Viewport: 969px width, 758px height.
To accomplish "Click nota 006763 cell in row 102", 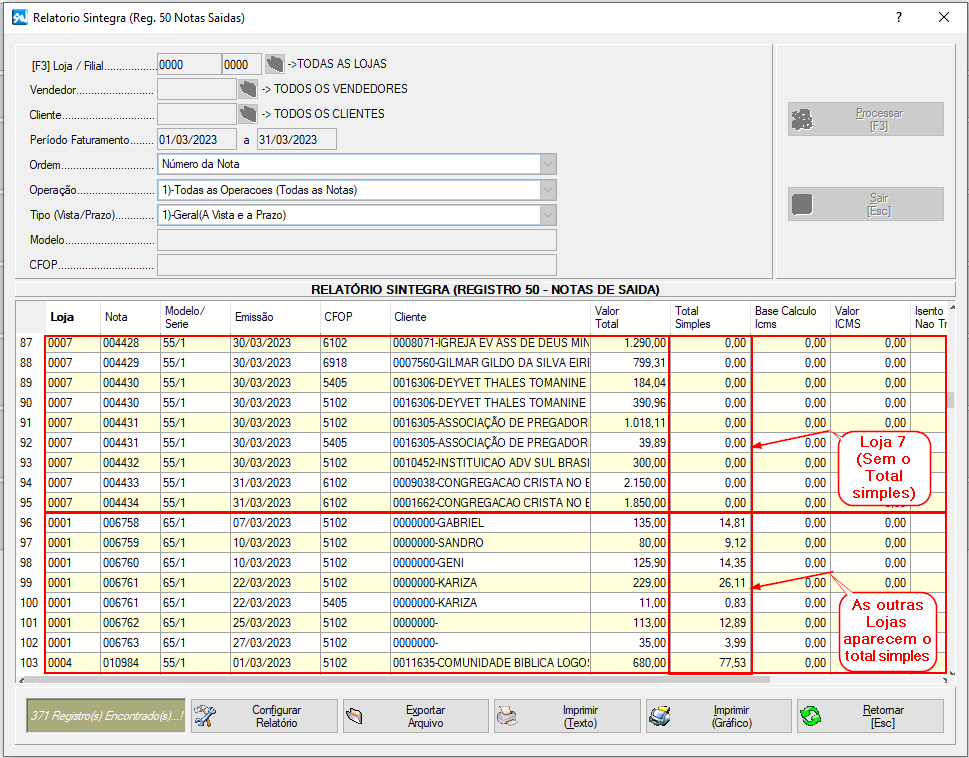I will (130, 643).
